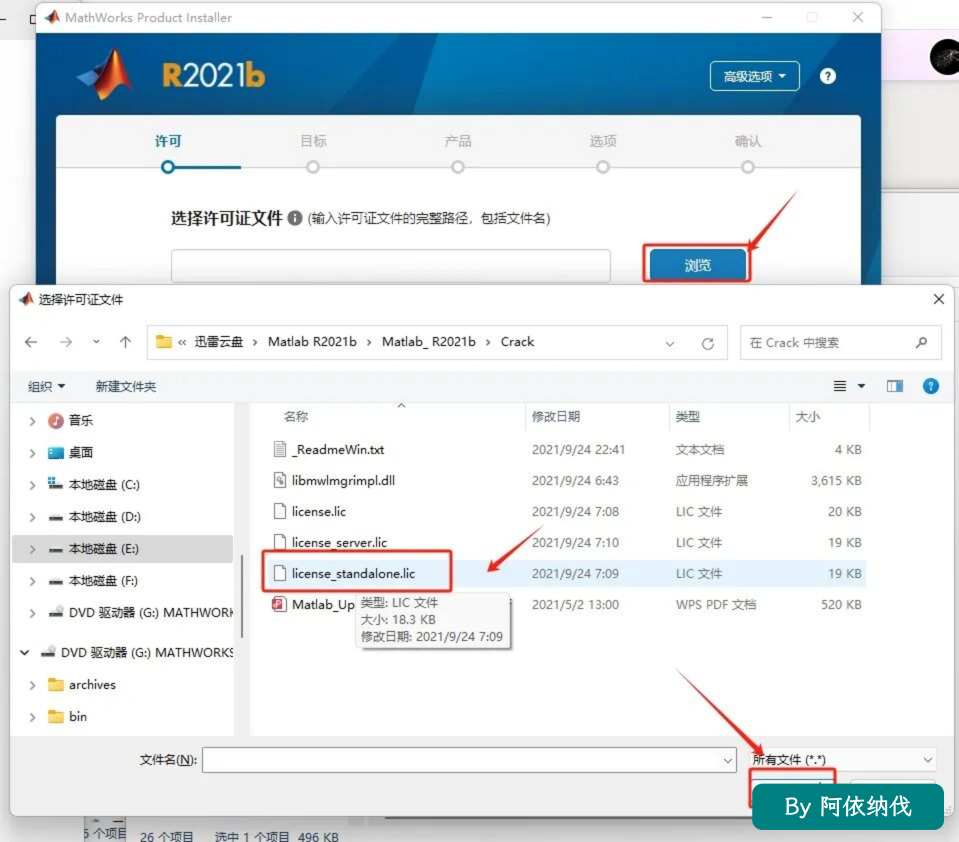The image size is (959, 842).
Task: Select the Matlab_Up PDF file icon
Action: [x=280, y=605]
